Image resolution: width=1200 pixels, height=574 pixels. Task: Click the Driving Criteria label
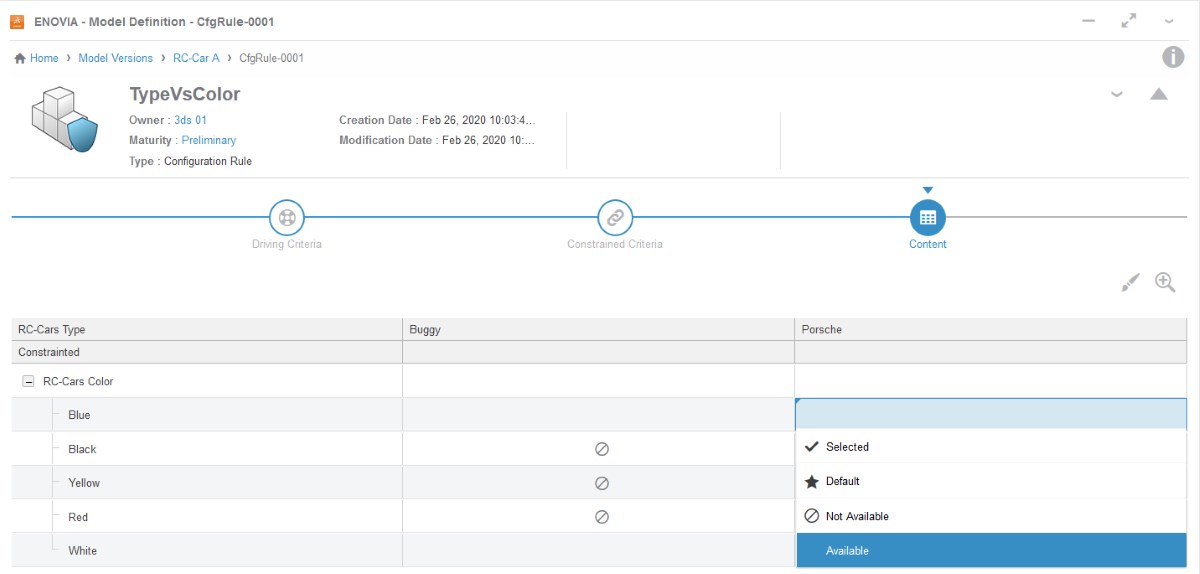[x=287, y=244]
